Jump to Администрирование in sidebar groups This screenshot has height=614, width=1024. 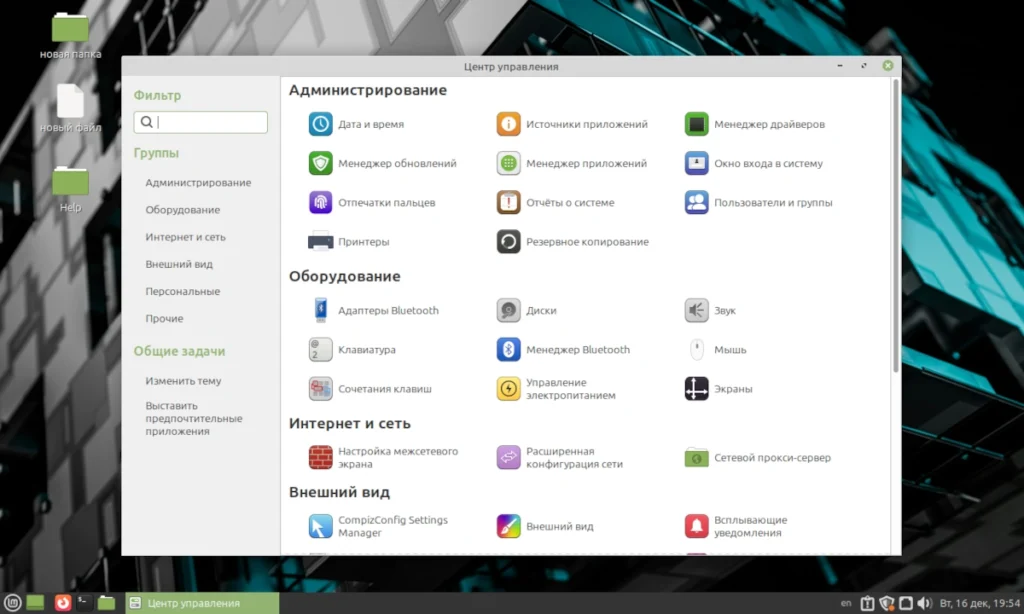(x=198, y=183)
